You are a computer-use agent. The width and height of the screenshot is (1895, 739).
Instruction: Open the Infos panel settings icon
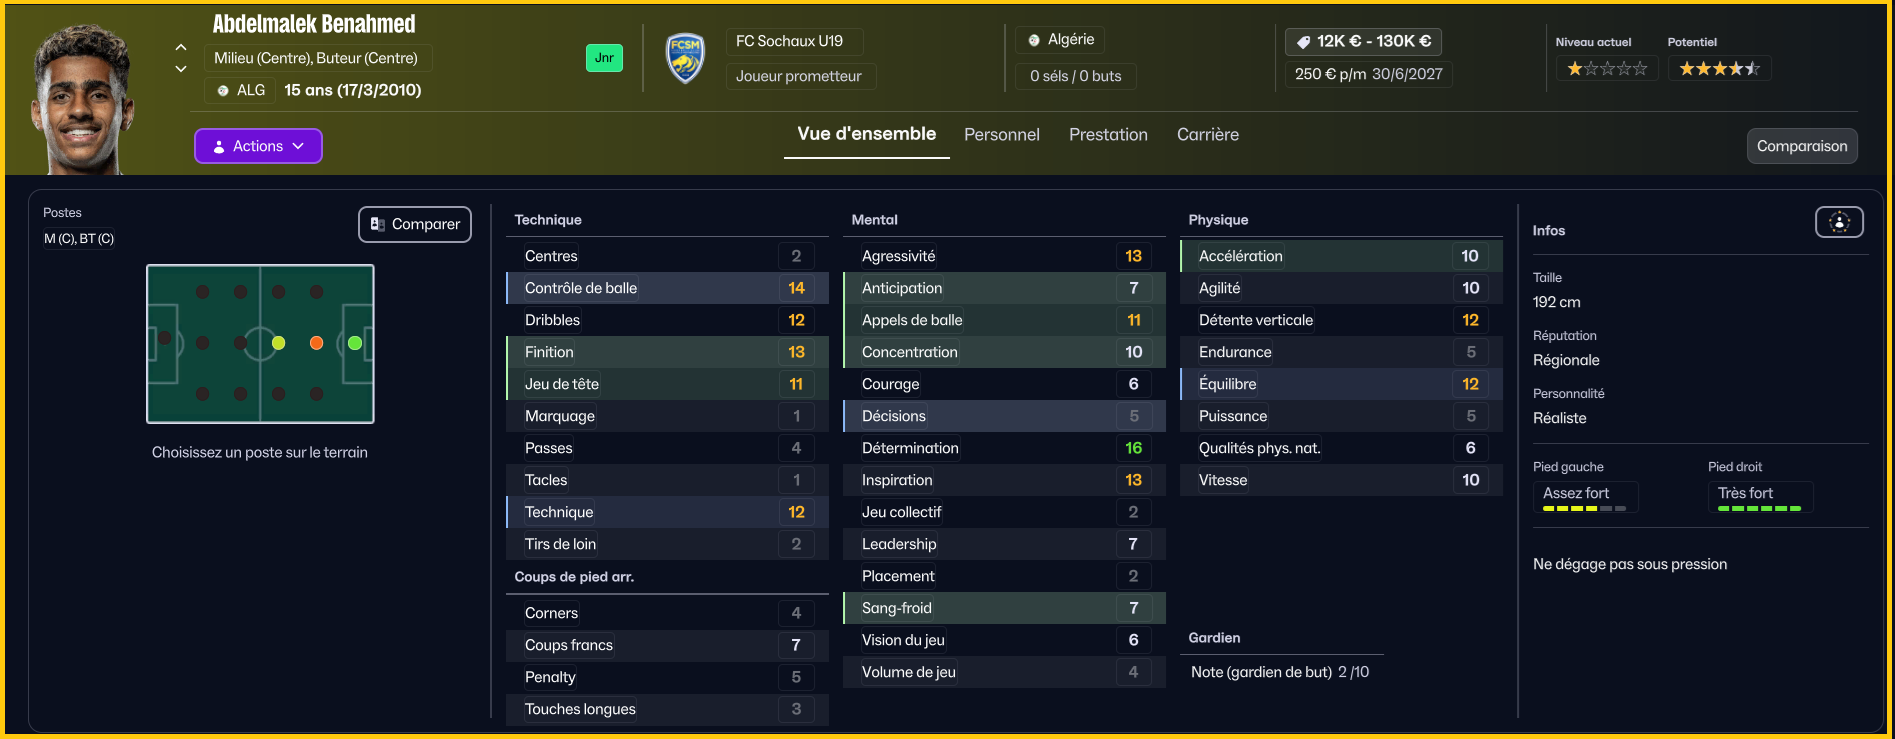click(1839, 222)
